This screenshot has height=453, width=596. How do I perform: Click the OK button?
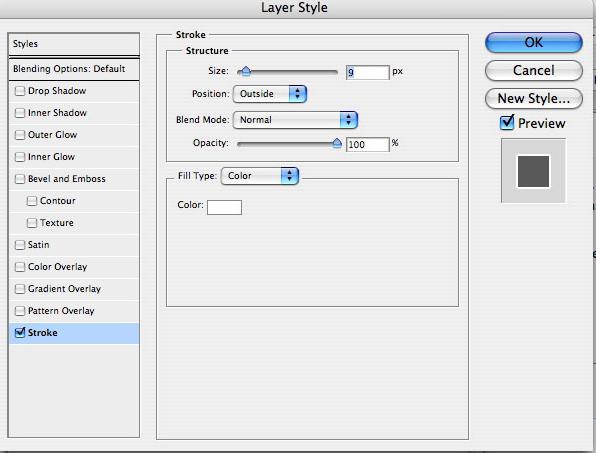[x=534, y=43]
